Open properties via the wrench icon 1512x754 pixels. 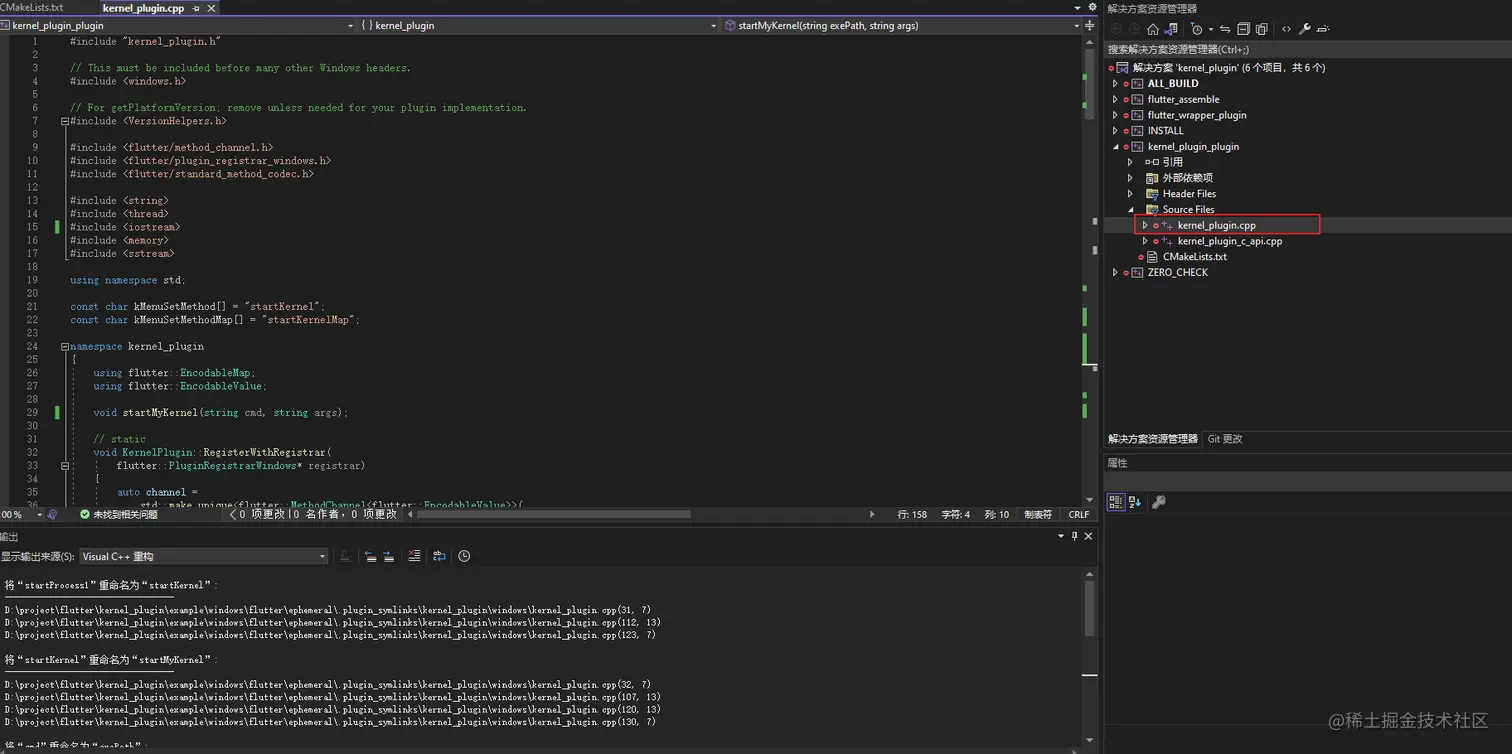[x=1305, y=29]
